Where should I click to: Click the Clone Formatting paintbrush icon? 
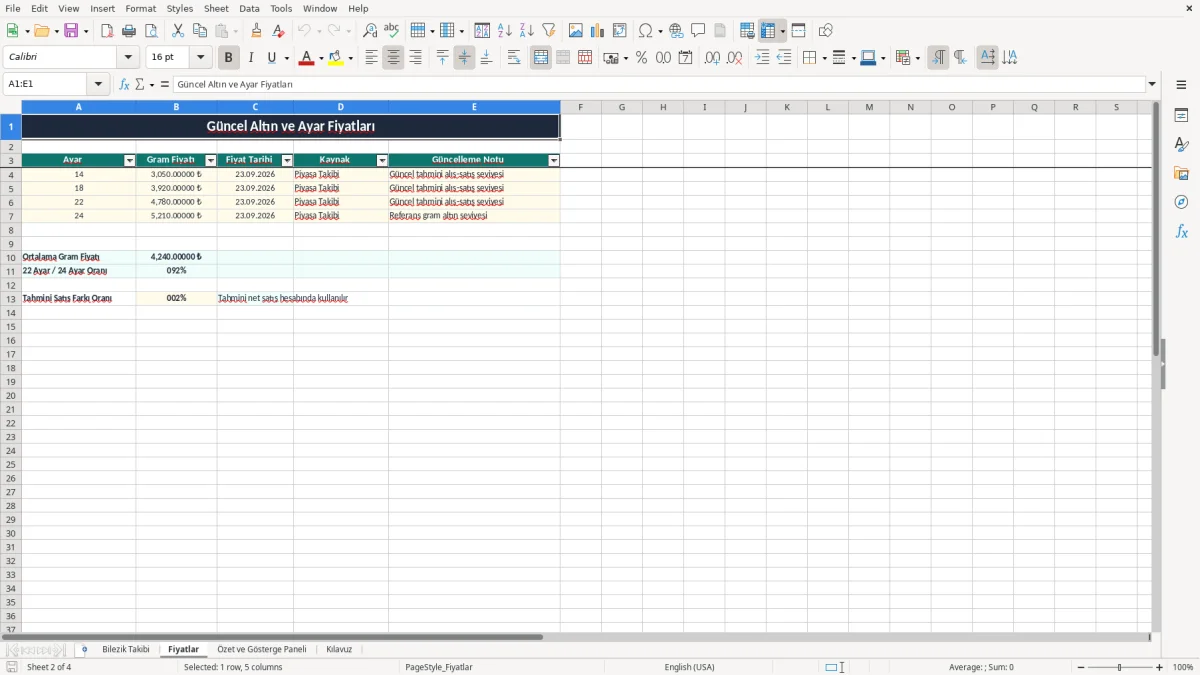[x=257, y=31]
